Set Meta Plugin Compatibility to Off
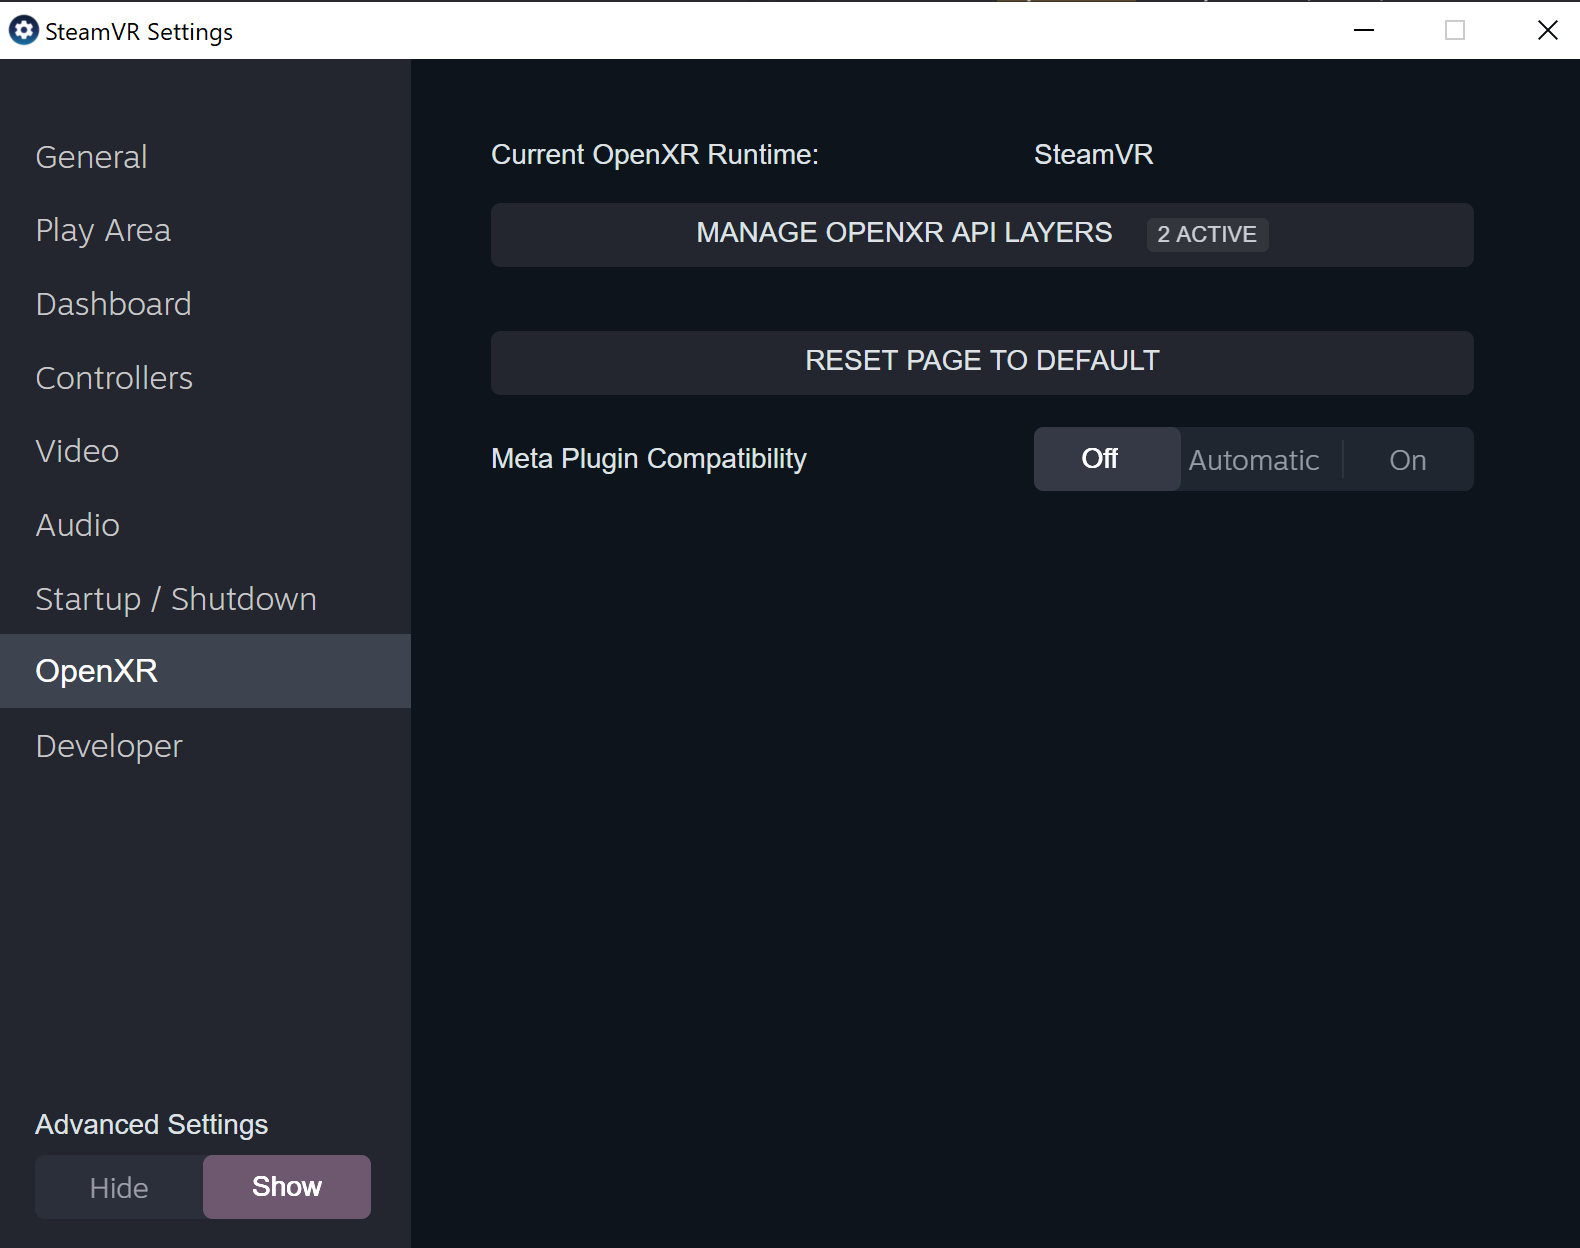 (x=1100, y=459)
